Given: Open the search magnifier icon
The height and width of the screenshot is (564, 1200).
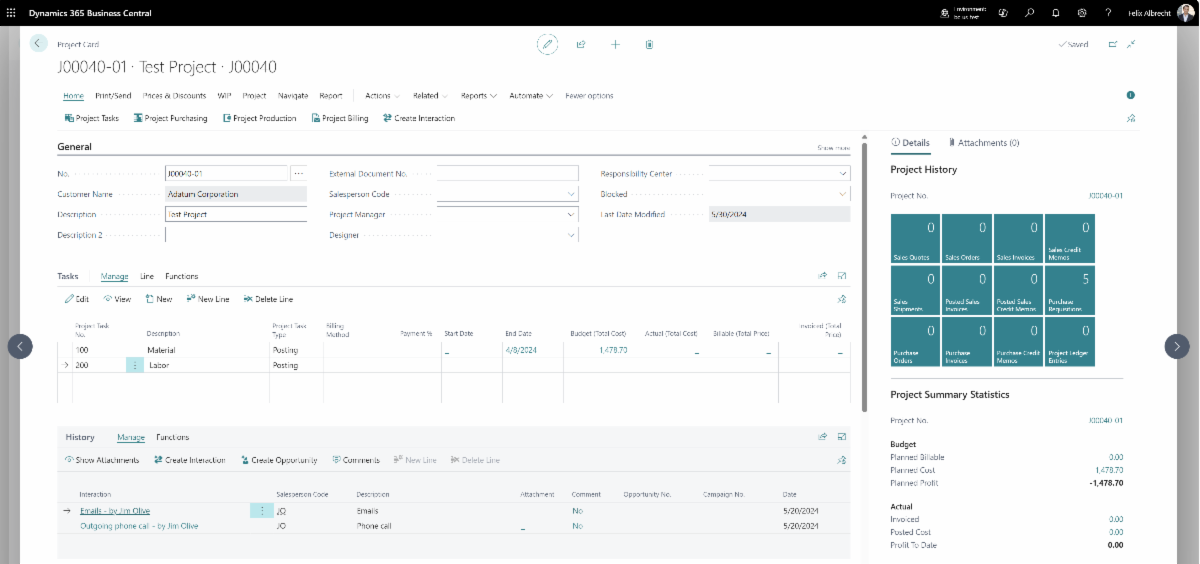Looking at the screenshot, I should click(x=1029, y=13).
